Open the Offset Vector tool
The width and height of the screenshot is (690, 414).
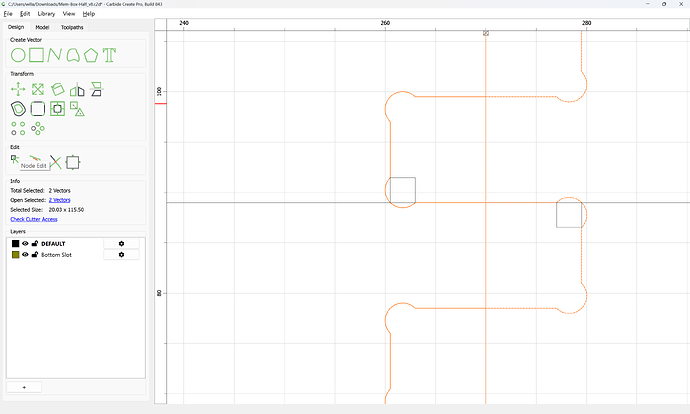tap(18, 109)
